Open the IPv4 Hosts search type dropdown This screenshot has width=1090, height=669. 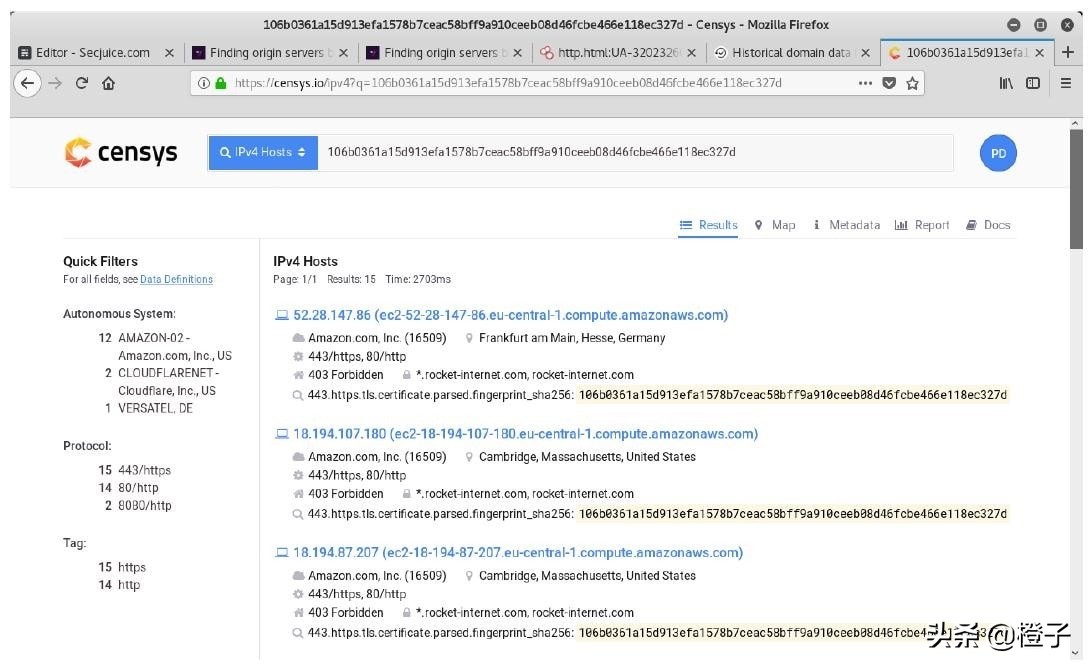263,153
